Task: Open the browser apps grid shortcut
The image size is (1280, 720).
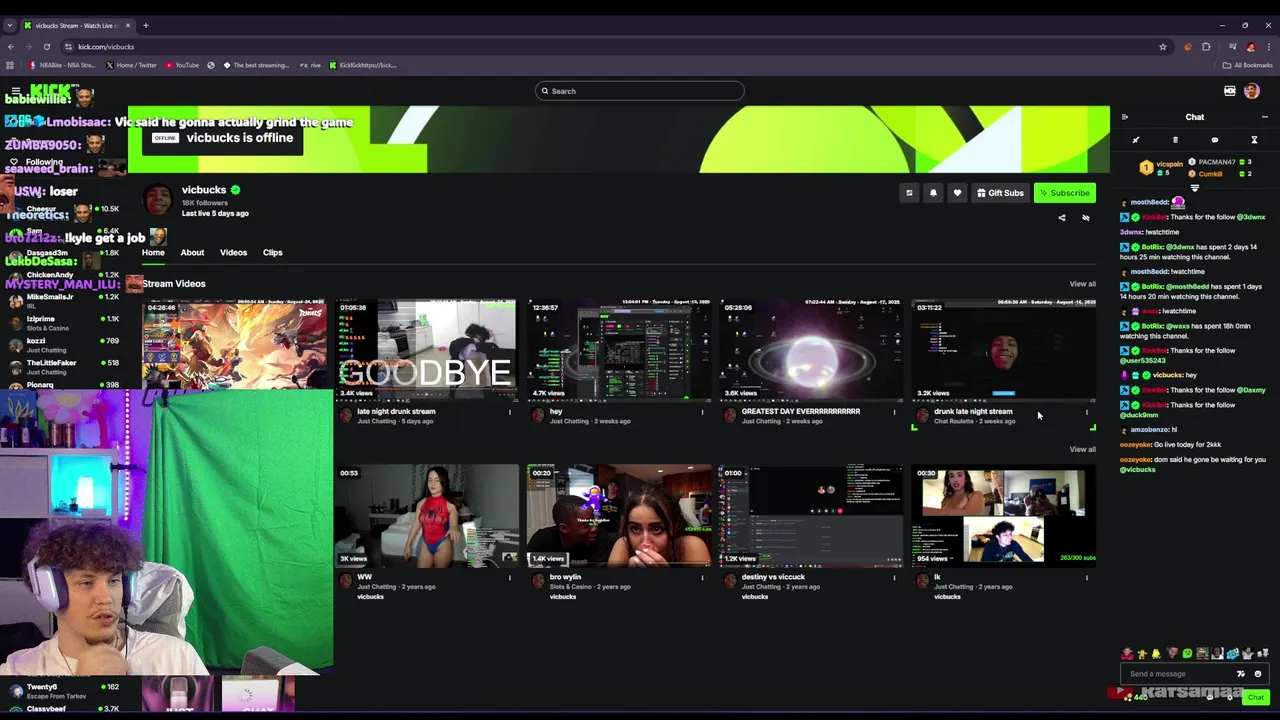Action: (10, 65)
